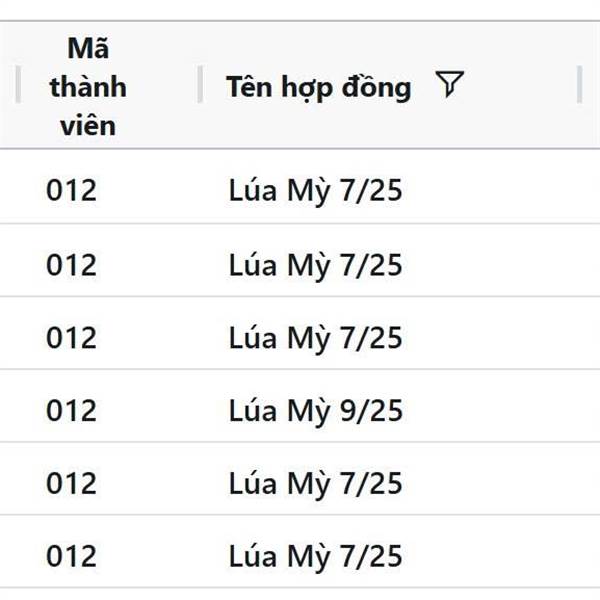Click empty header space right of the filter icon

coord(520,84)
